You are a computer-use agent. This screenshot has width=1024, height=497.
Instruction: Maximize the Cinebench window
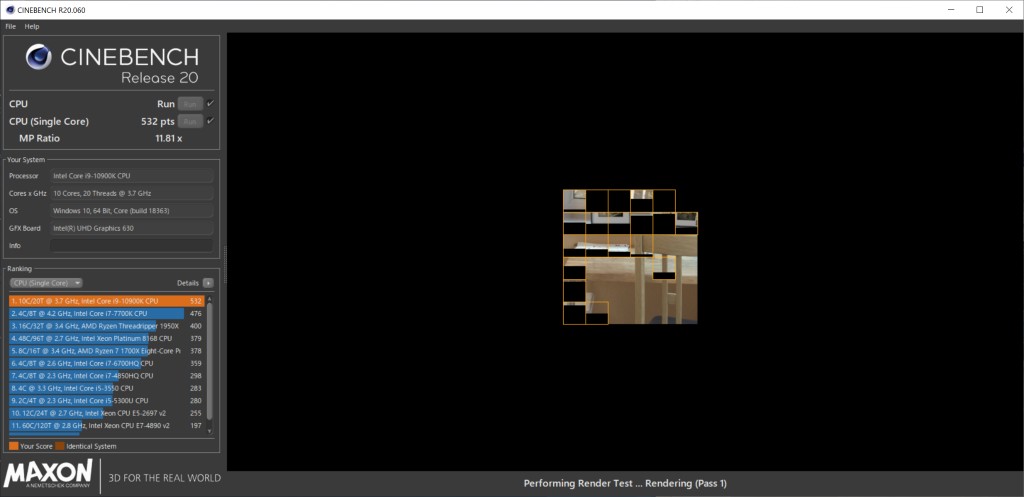(x=980, y=10)
